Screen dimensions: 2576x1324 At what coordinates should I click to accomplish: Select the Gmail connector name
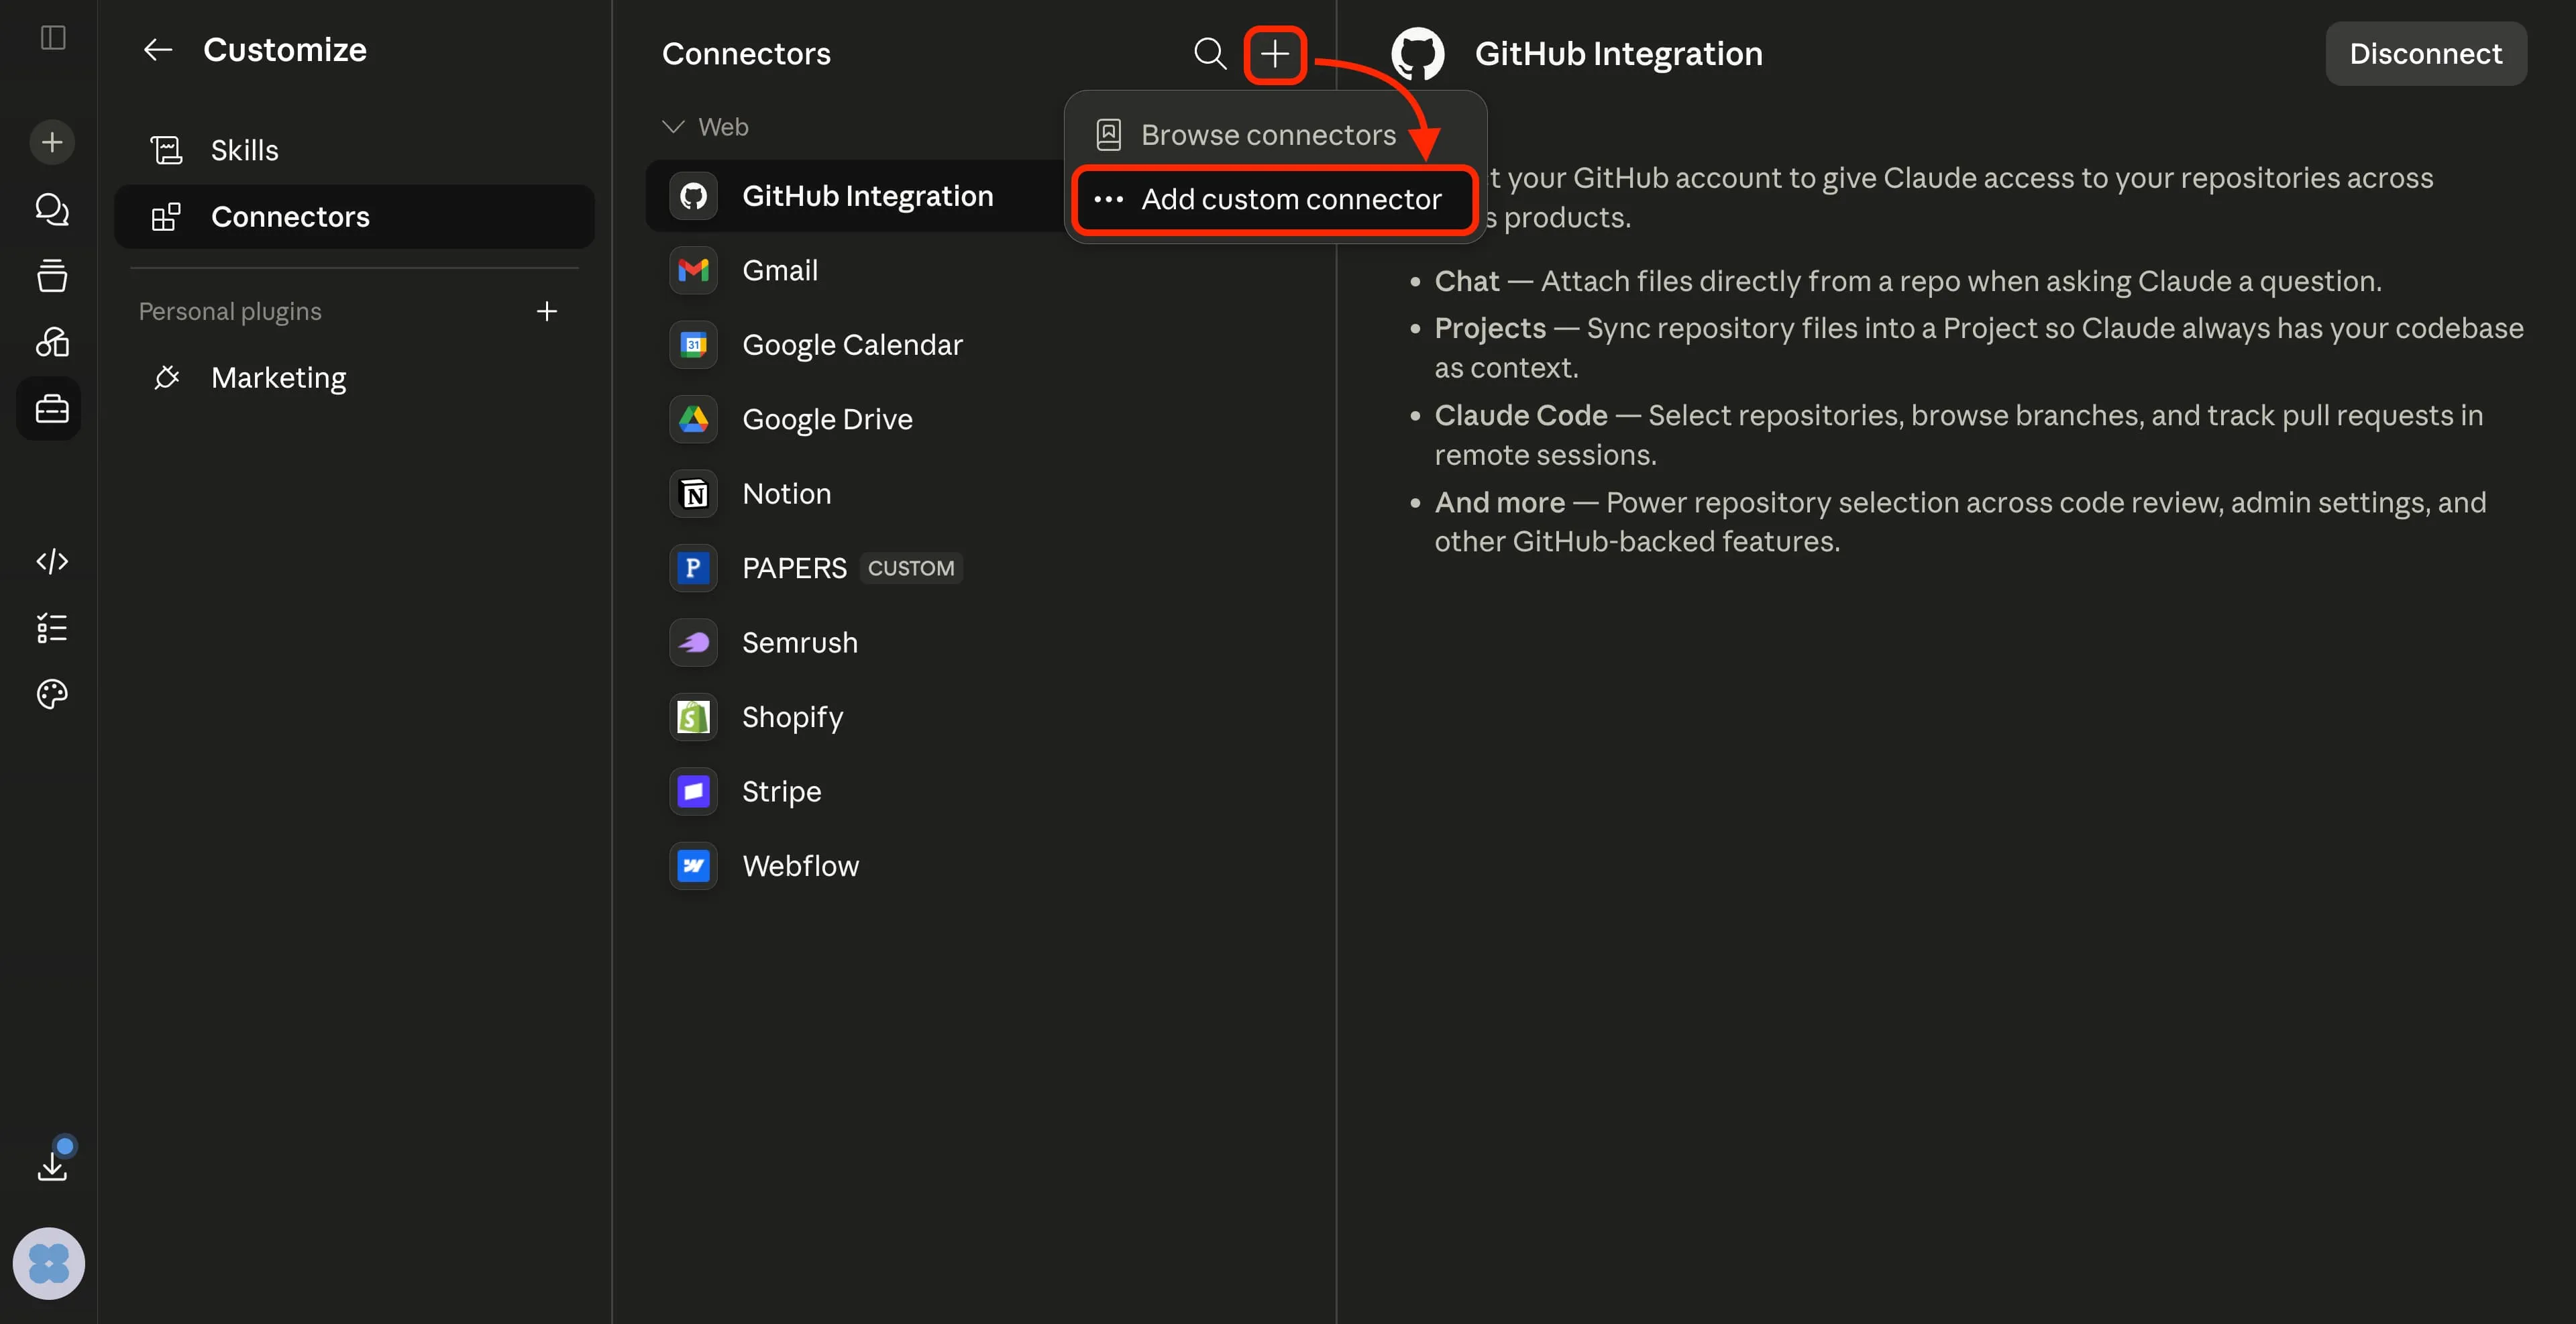(780, 270)
